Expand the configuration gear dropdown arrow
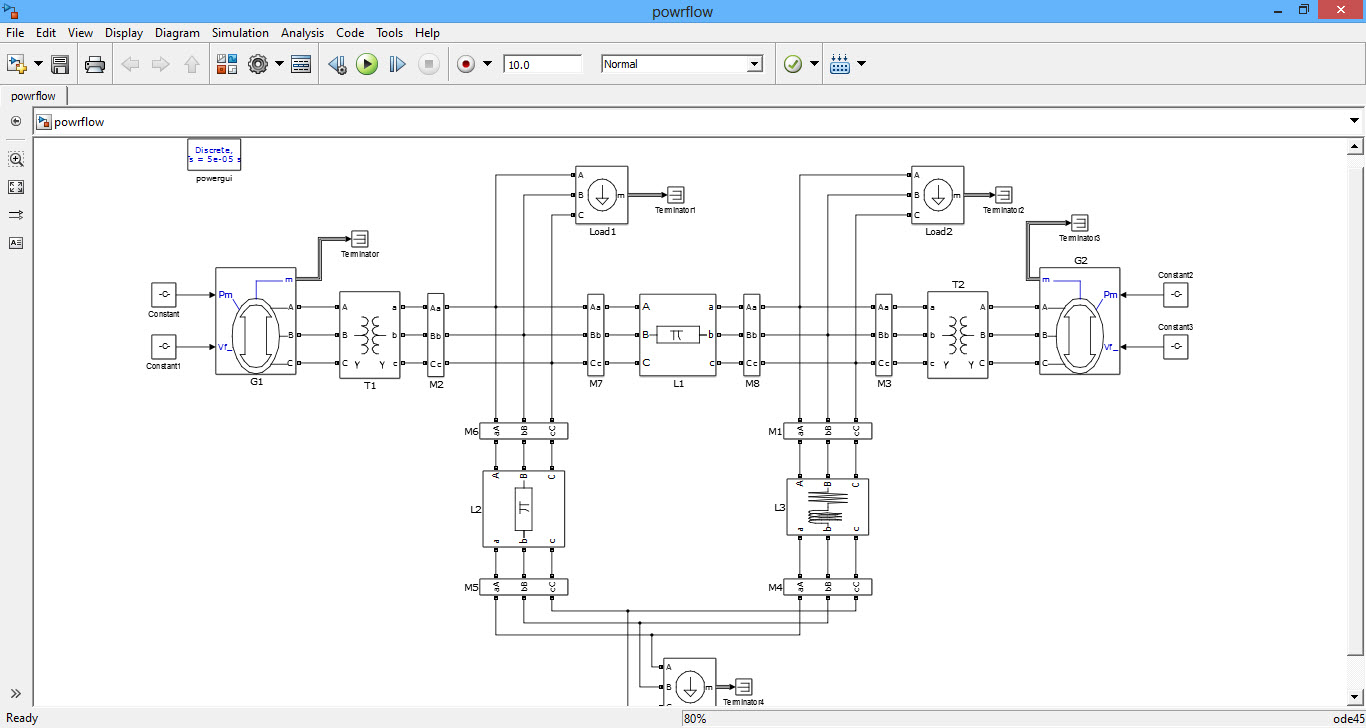Image resolution: width=1366 pixels, height=728 pixels. click(279, 64)
